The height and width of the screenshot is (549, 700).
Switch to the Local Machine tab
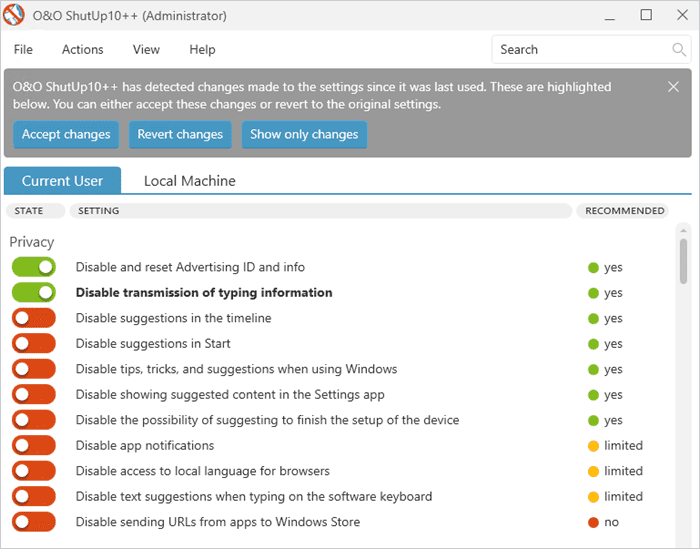tap(190, 181)
